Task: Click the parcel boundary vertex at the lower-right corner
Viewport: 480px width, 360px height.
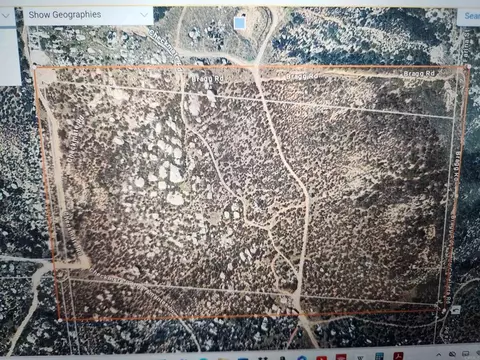Action: click(x=444, y=311)
